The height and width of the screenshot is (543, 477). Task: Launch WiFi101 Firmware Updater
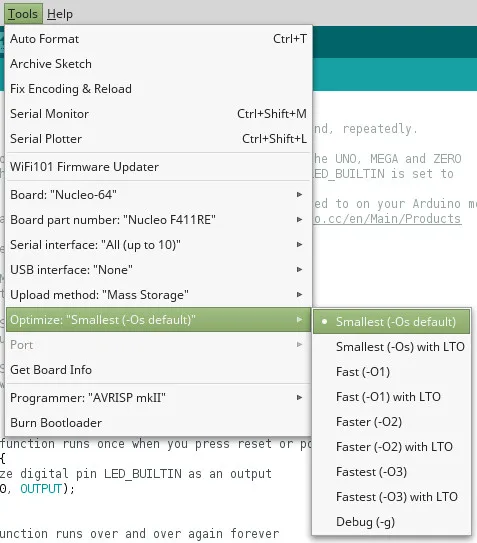click(158, 167)
